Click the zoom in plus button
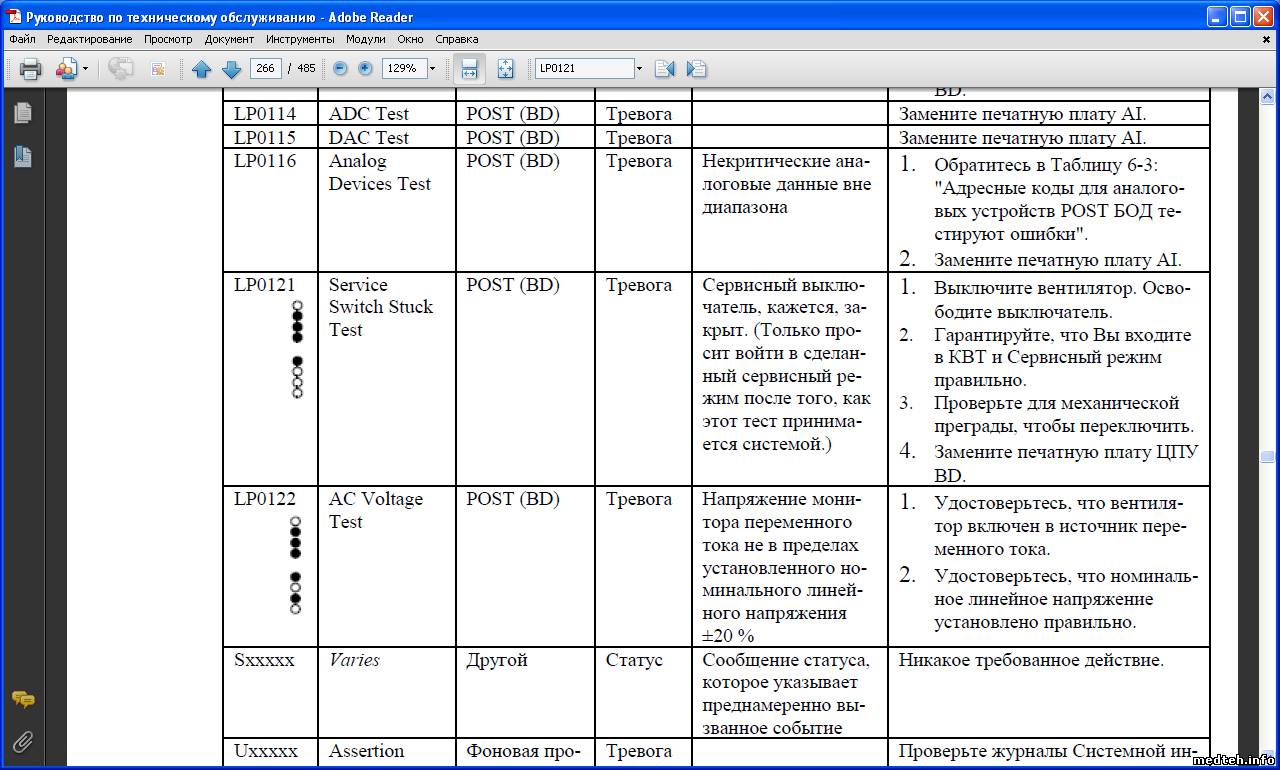1280x770 pixels. tap(365, 69)
